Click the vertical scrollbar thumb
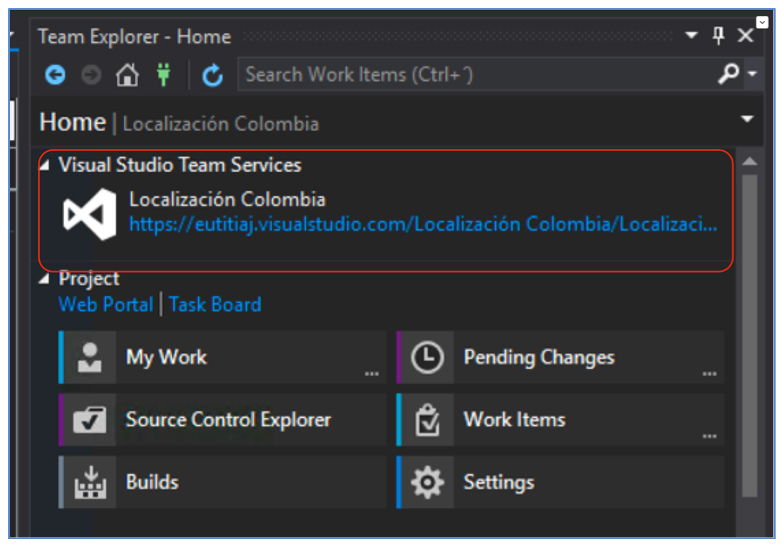Screen dimensions: 783x547 tap(750, 335)
